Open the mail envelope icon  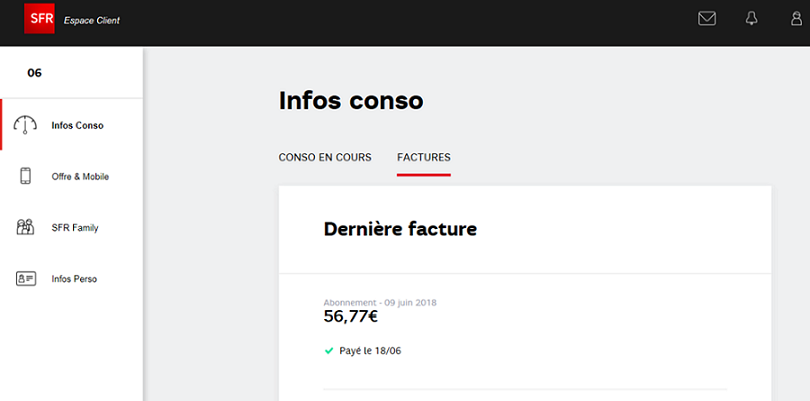tap(707, 19)
